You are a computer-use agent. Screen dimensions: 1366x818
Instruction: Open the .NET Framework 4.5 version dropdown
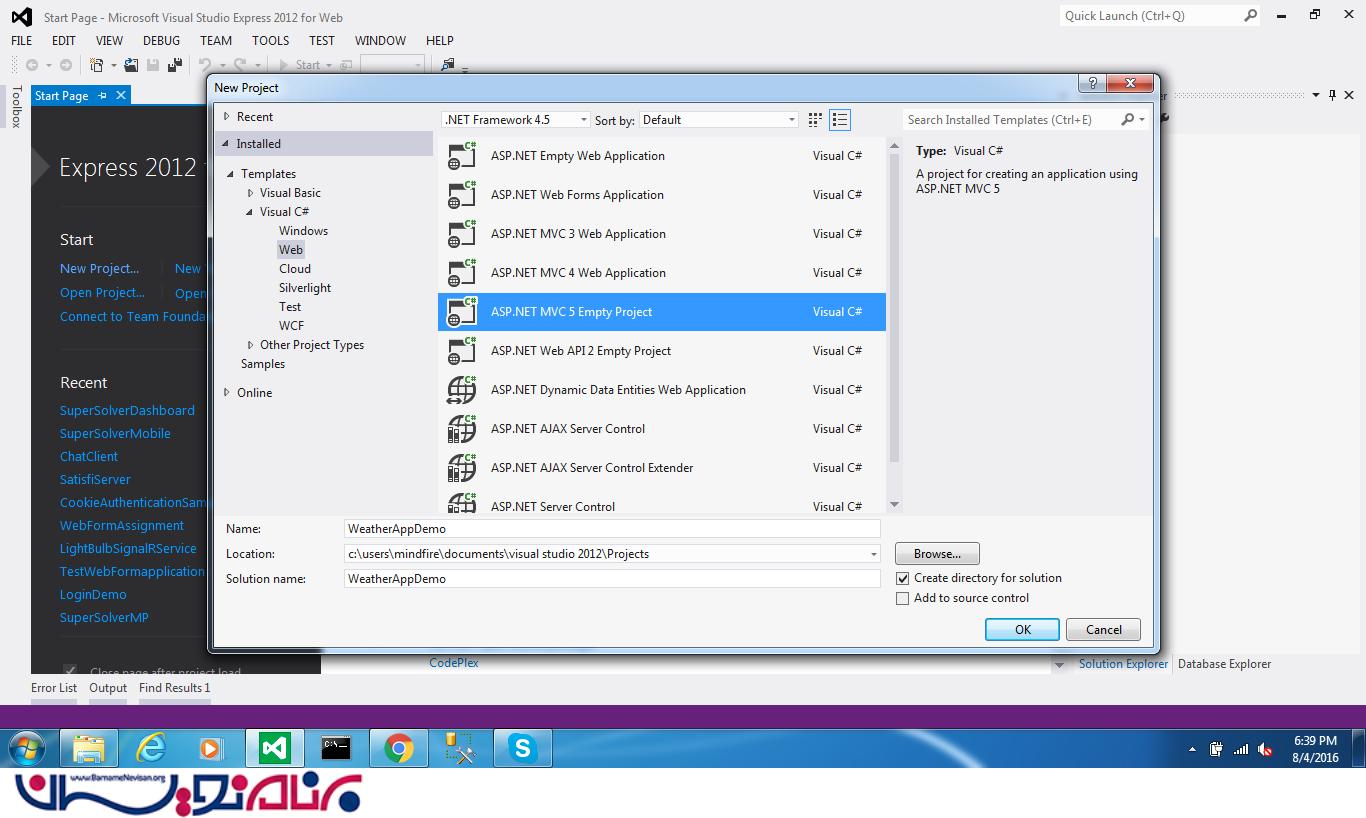pyautogui.click(x=516, y=120)
